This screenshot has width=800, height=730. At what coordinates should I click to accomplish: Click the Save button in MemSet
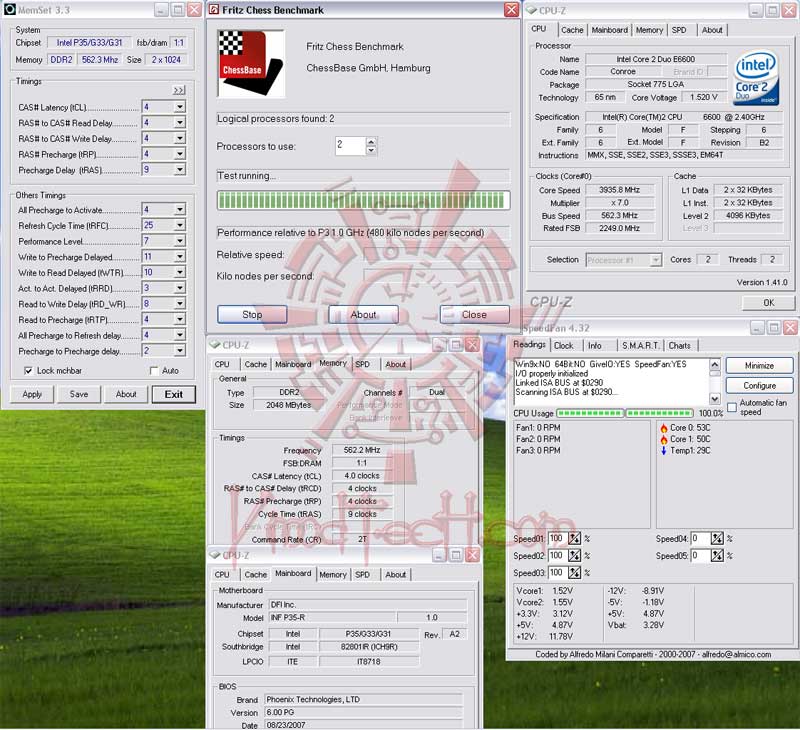point(79,394)
